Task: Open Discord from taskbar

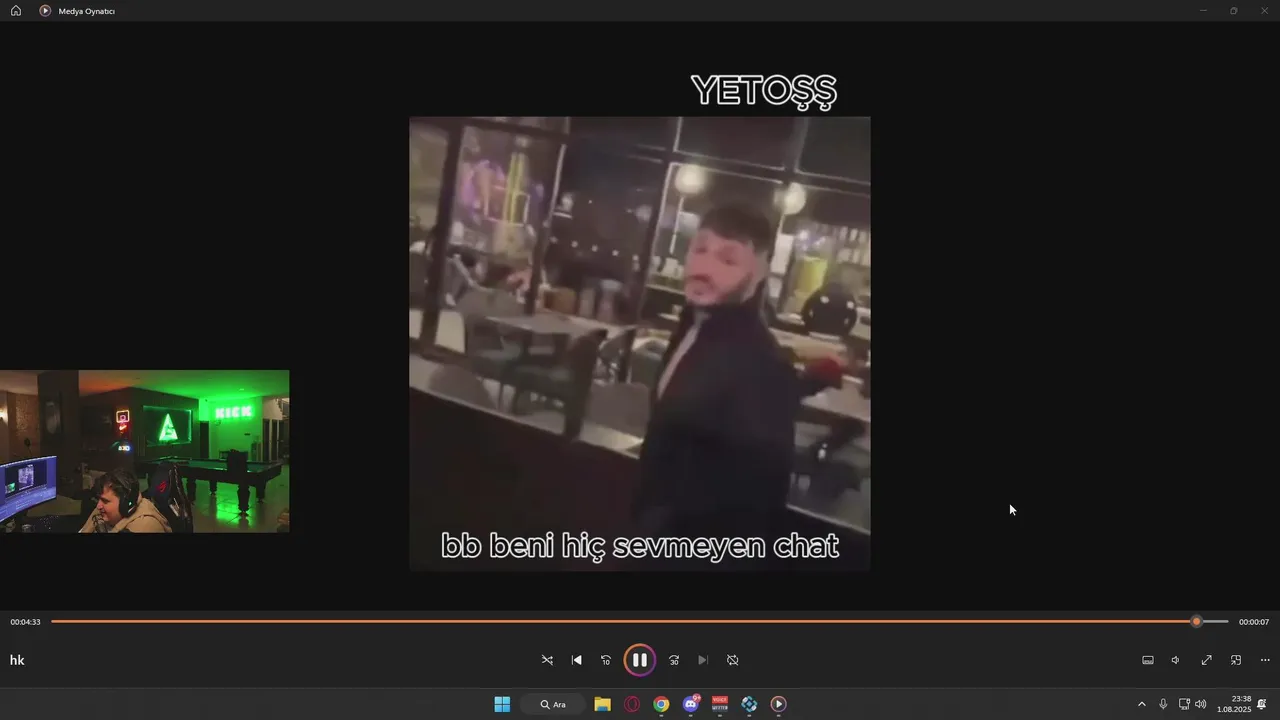Action: [691, 704]
